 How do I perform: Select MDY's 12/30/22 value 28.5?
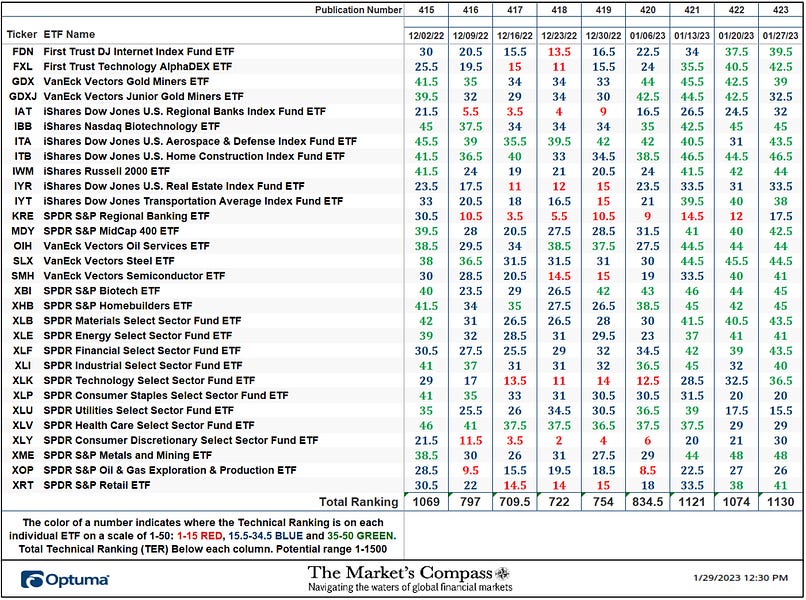(603, 231)
